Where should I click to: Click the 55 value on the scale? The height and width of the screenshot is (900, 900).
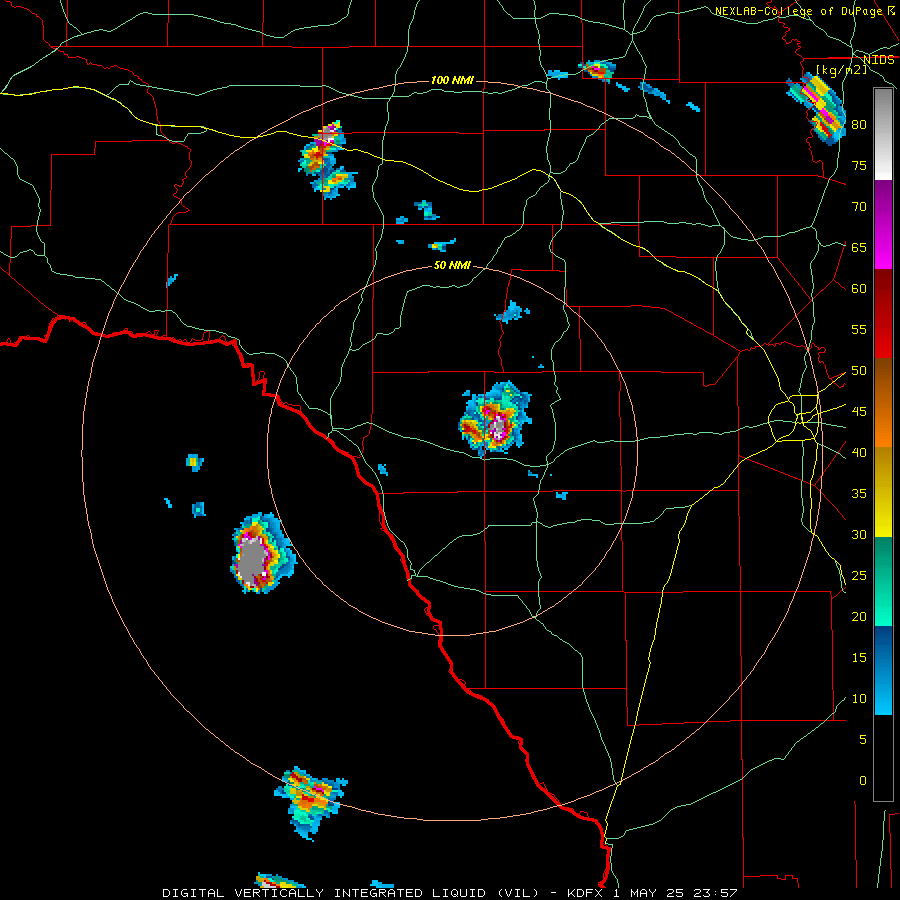(x=859, y=330)
